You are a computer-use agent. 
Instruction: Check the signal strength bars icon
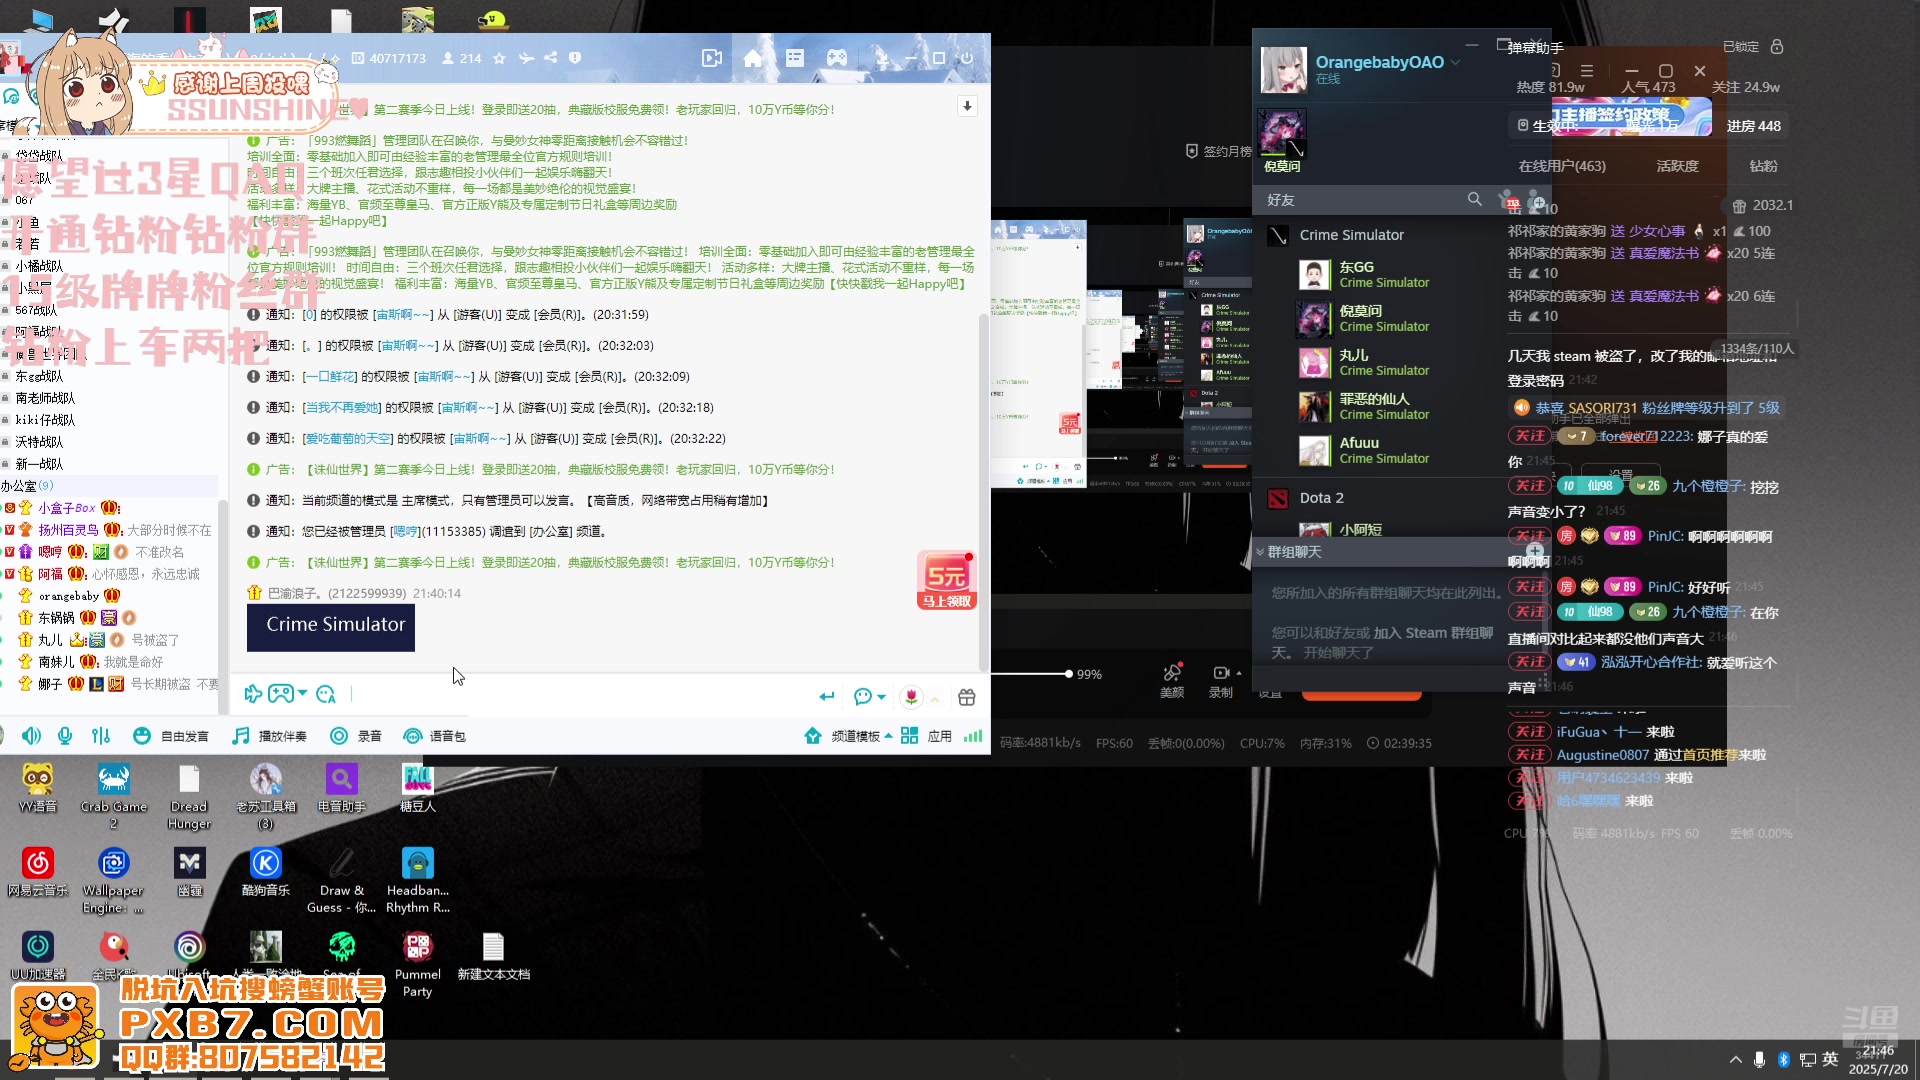(x=973, y=736)
